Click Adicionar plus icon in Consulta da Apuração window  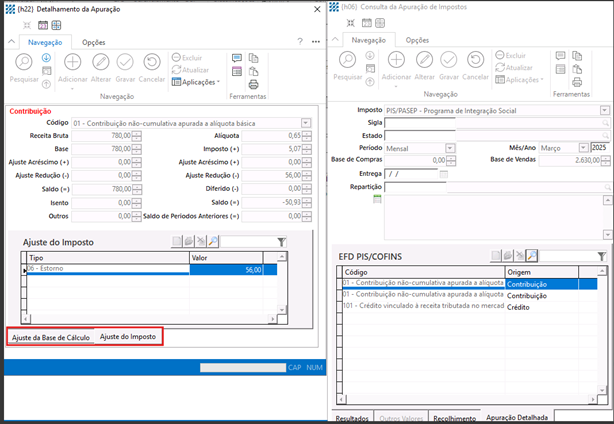tap(396, 60)
